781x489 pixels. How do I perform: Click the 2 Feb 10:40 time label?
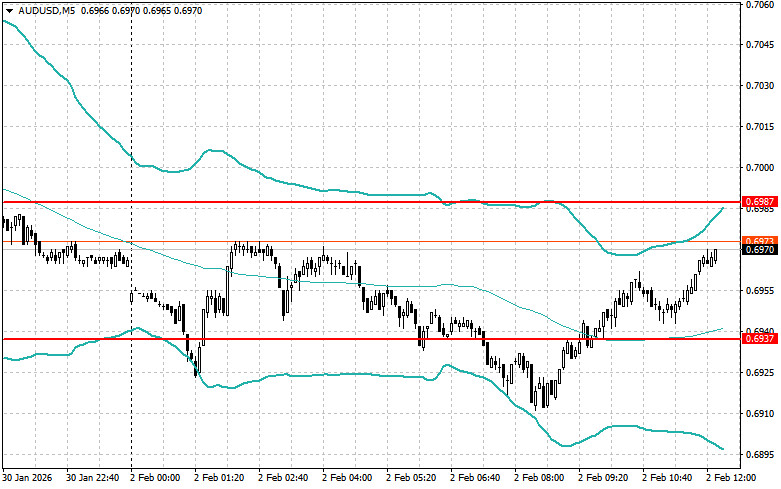[667, 478]
